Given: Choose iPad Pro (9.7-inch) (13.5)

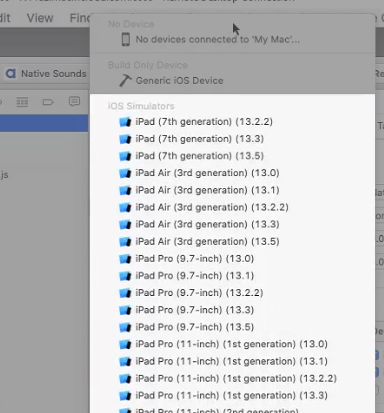Looking at the screenshot, I should pyautogui.click(x=232, y=327).
